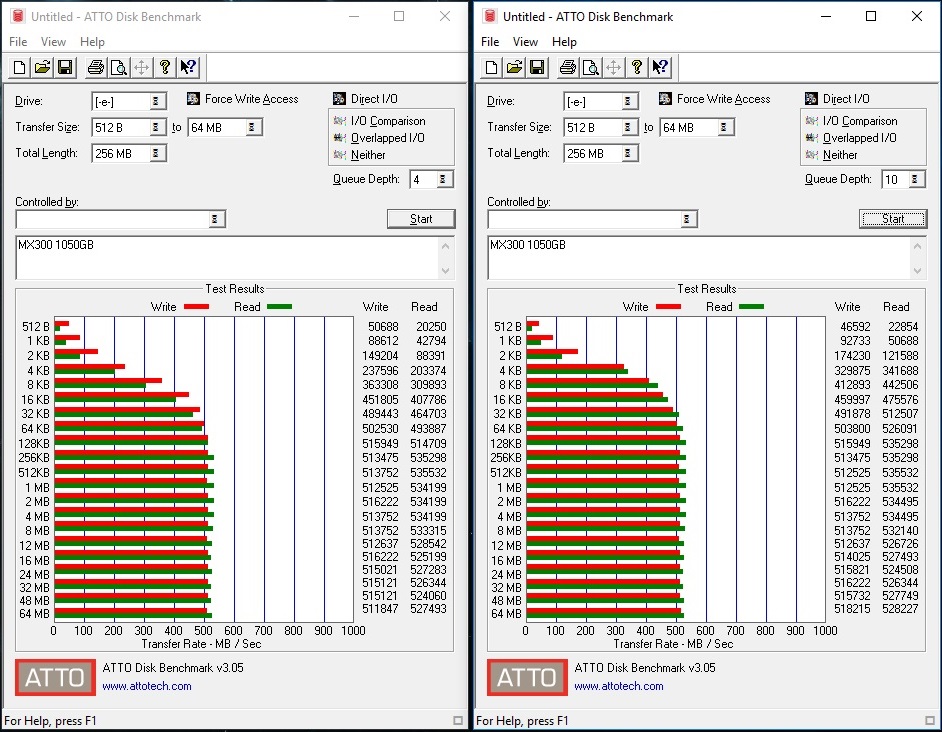This screenshot has width=942, height=732.
Task: Open www.attotech.com link in right window
Action: pyautogui.click(x=619, y=686)
